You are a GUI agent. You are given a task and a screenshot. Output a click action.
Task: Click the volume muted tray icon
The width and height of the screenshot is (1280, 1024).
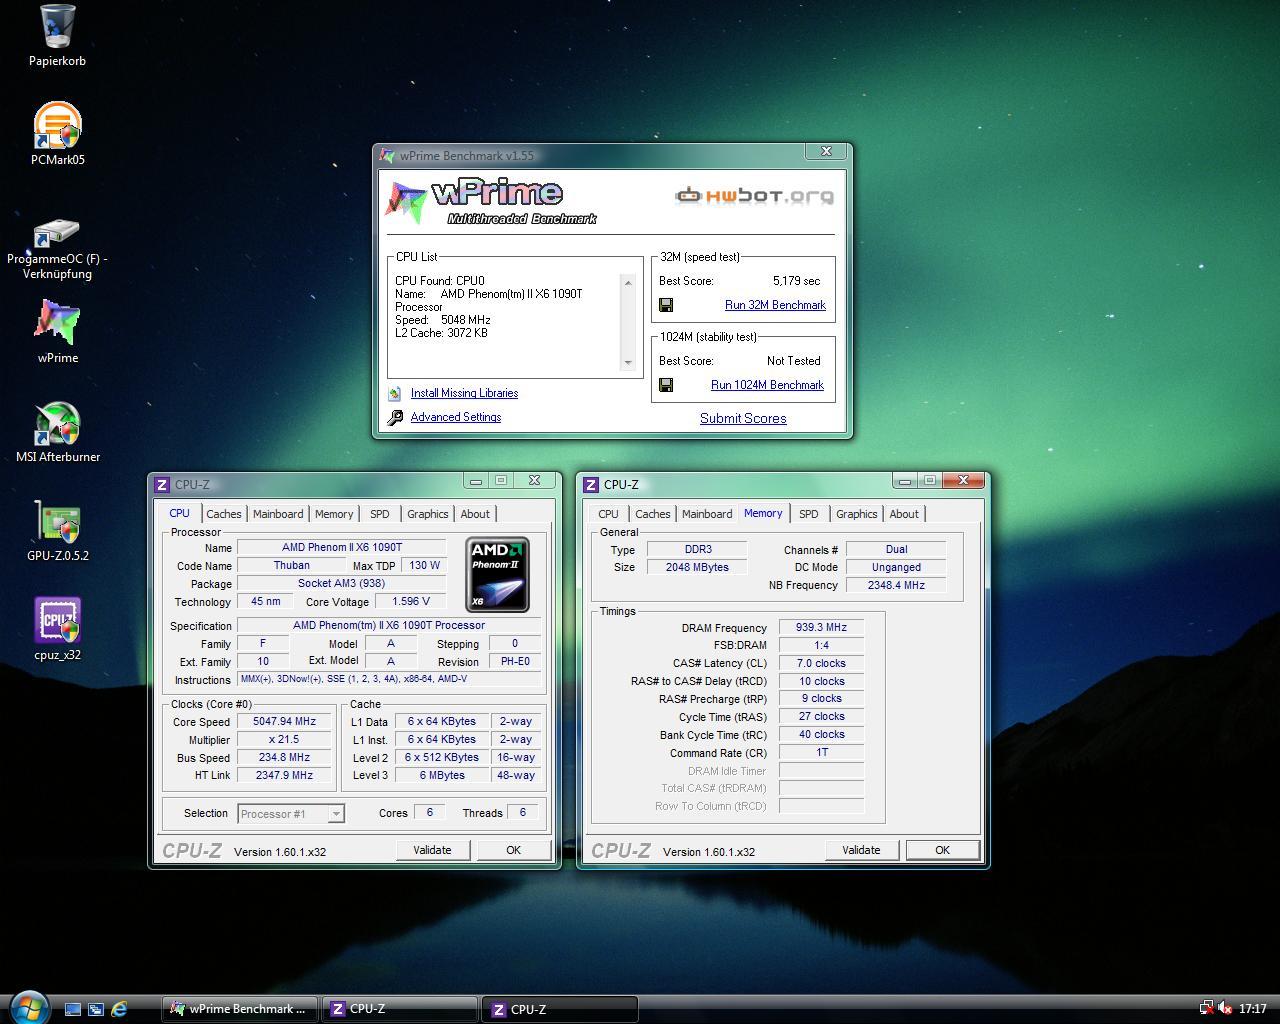(1225, 1009)
